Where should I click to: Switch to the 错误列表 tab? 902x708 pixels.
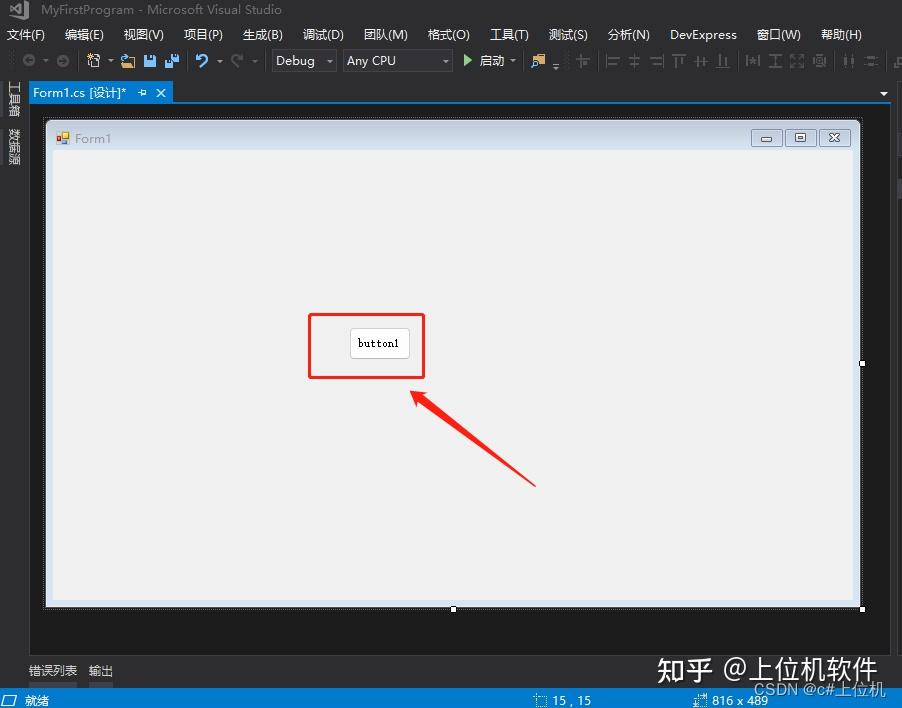pos(53,671)
